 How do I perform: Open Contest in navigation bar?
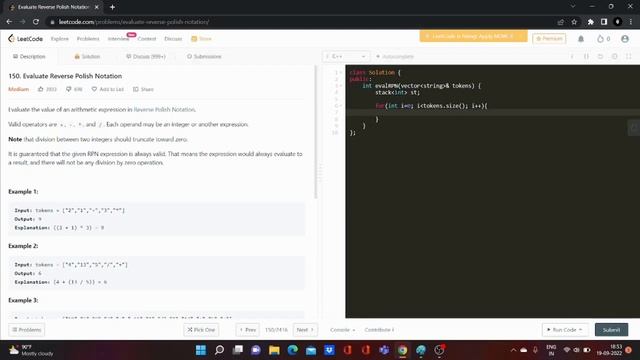(x=147, y=39)
